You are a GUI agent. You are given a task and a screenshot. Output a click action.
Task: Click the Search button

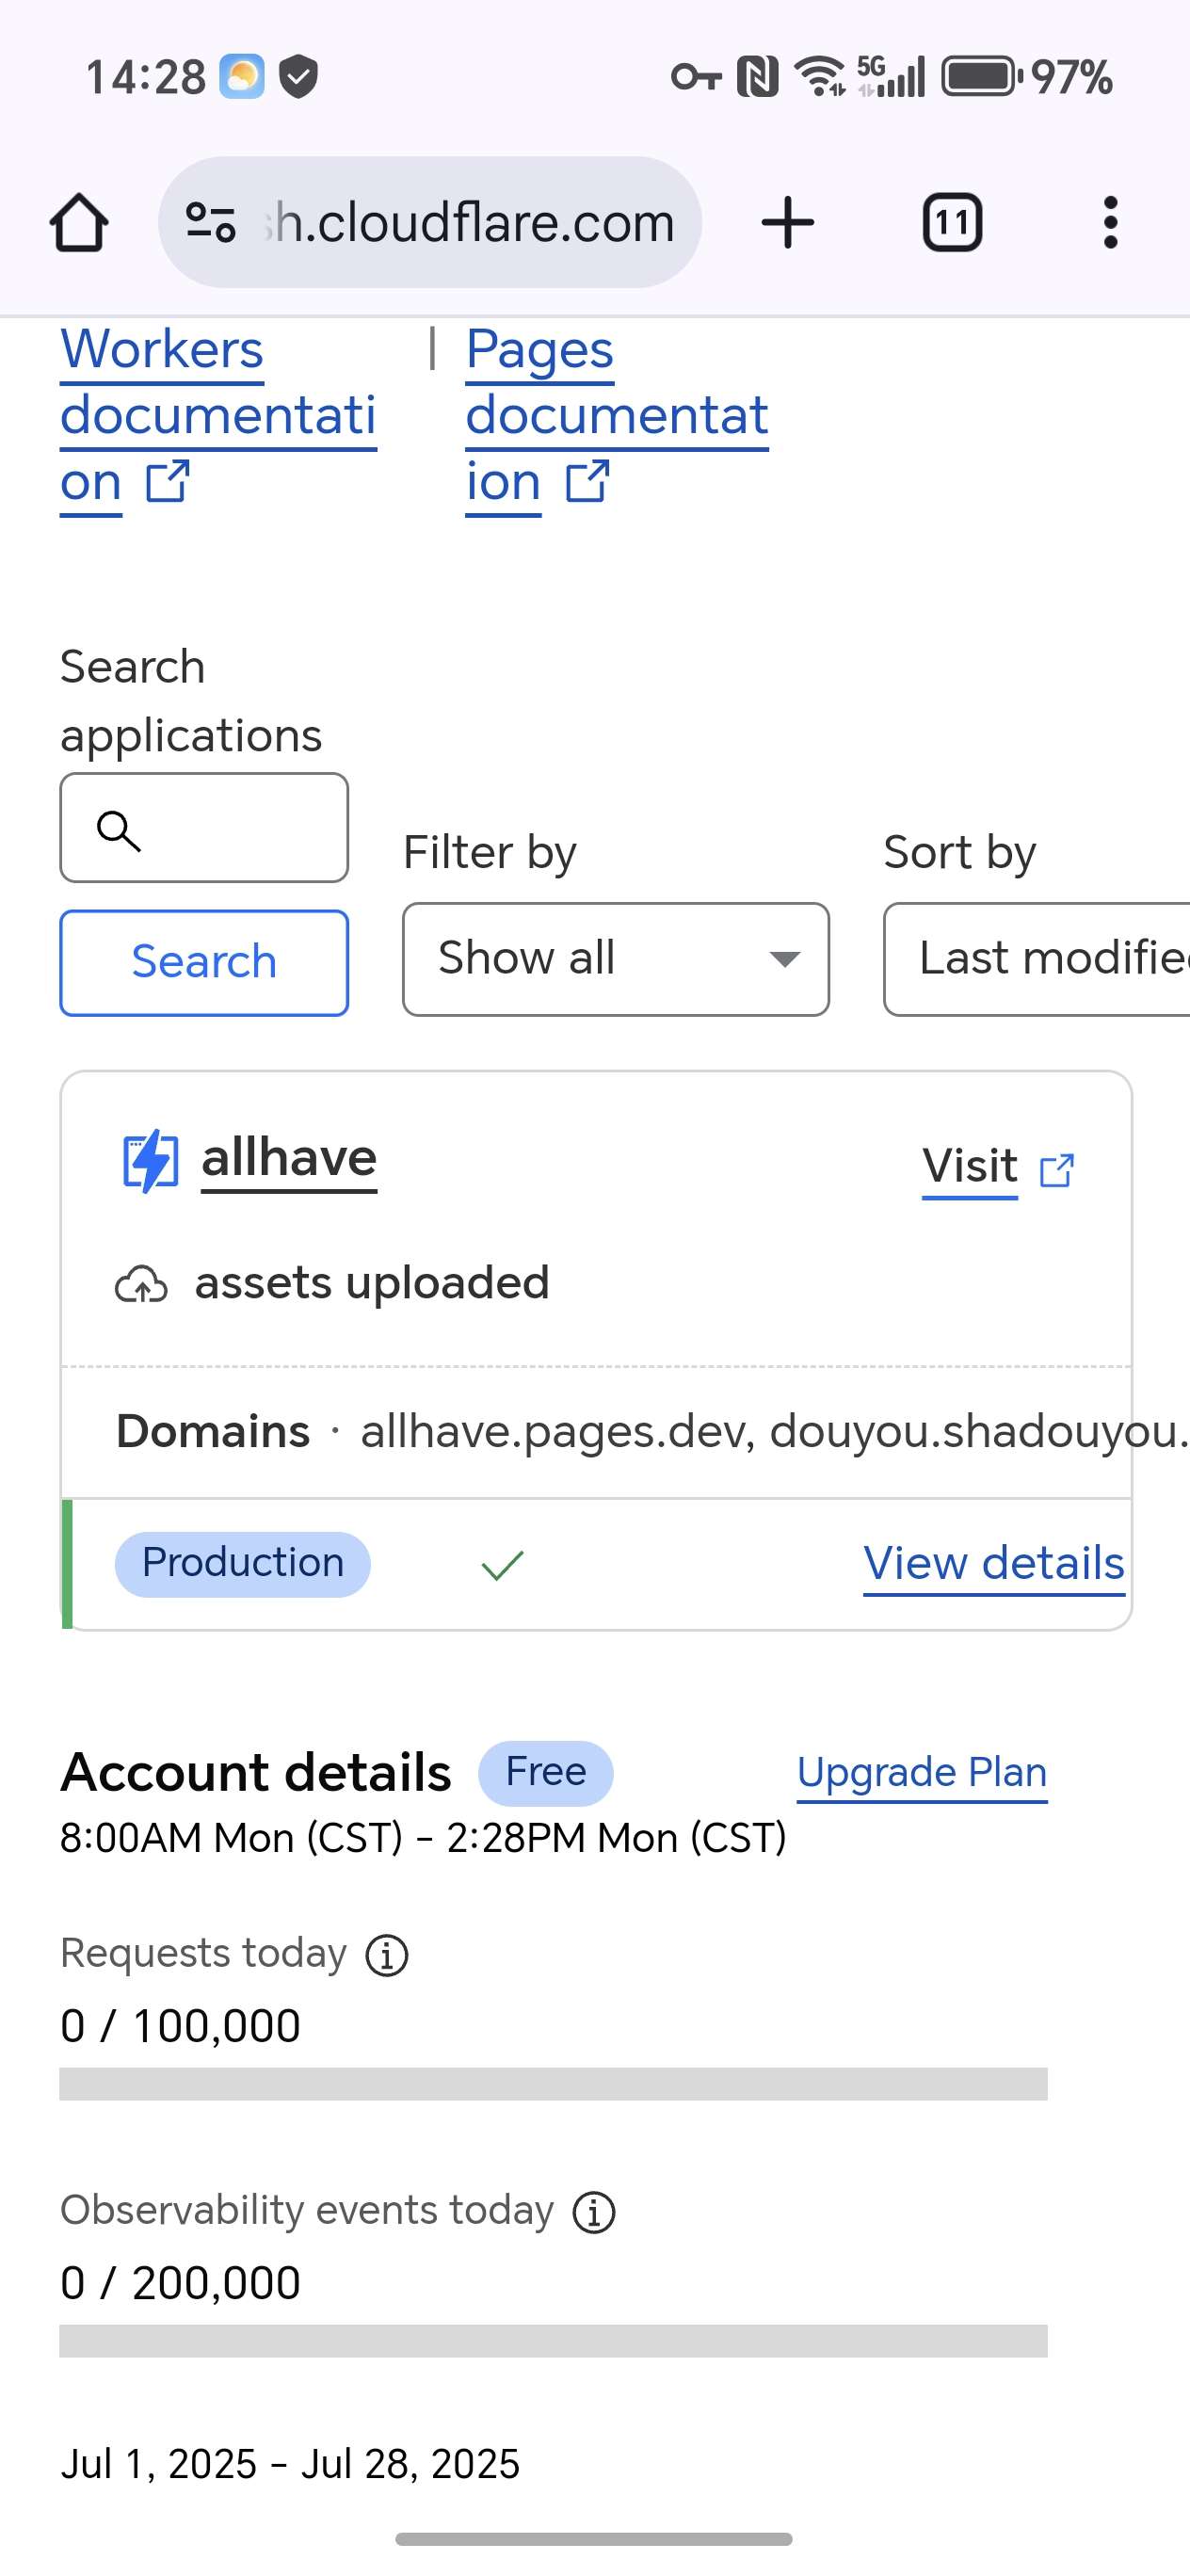coord(204,962)
